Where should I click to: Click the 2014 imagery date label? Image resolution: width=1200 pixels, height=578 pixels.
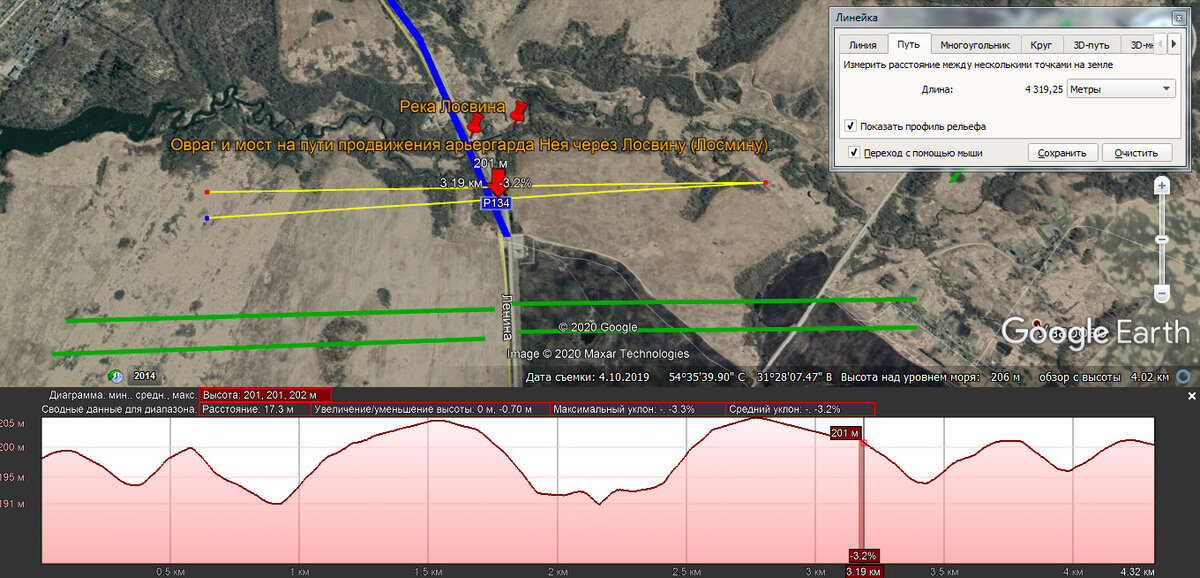[144, 376]
